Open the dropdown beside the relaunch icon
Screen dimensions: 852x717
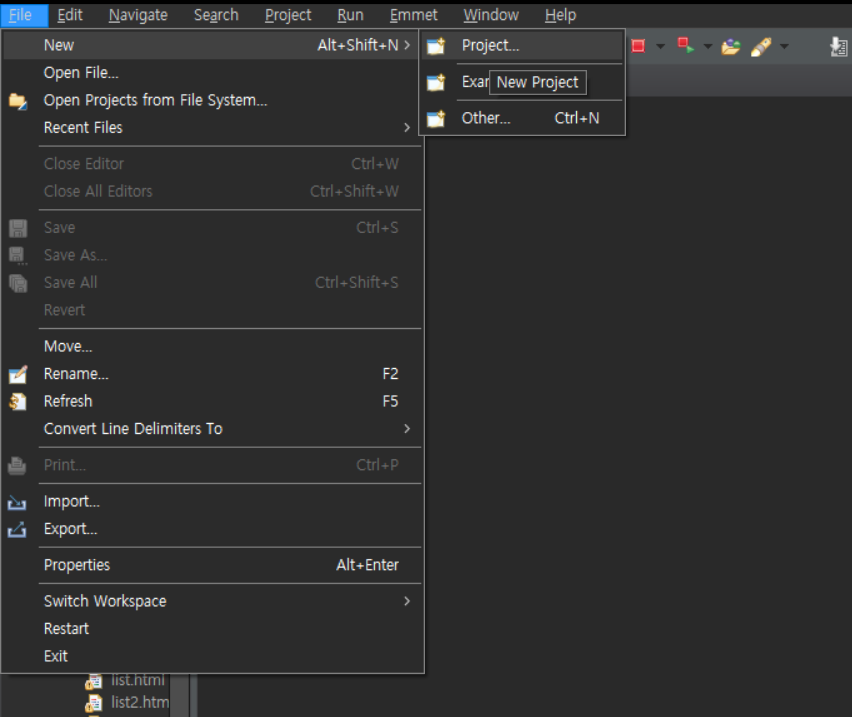(708, 47)
